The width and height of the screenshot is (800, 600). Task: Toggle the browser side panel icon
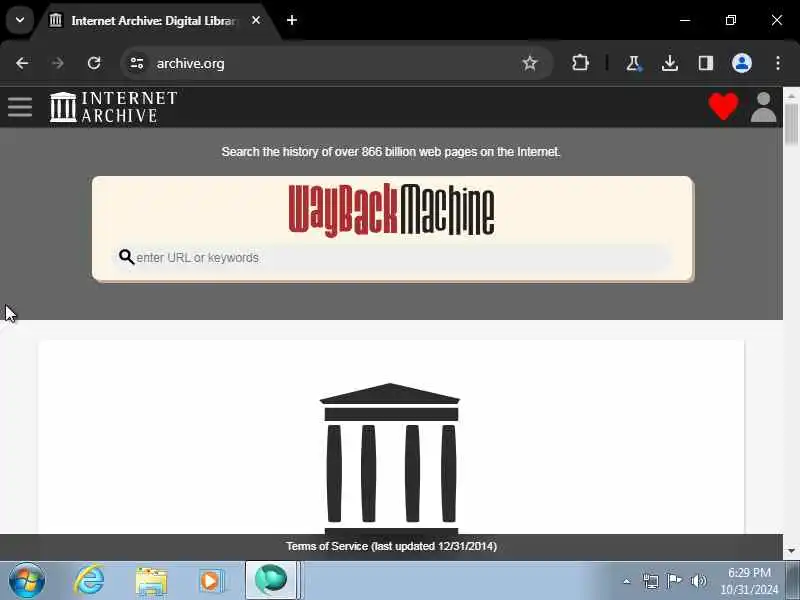[706, 63]
